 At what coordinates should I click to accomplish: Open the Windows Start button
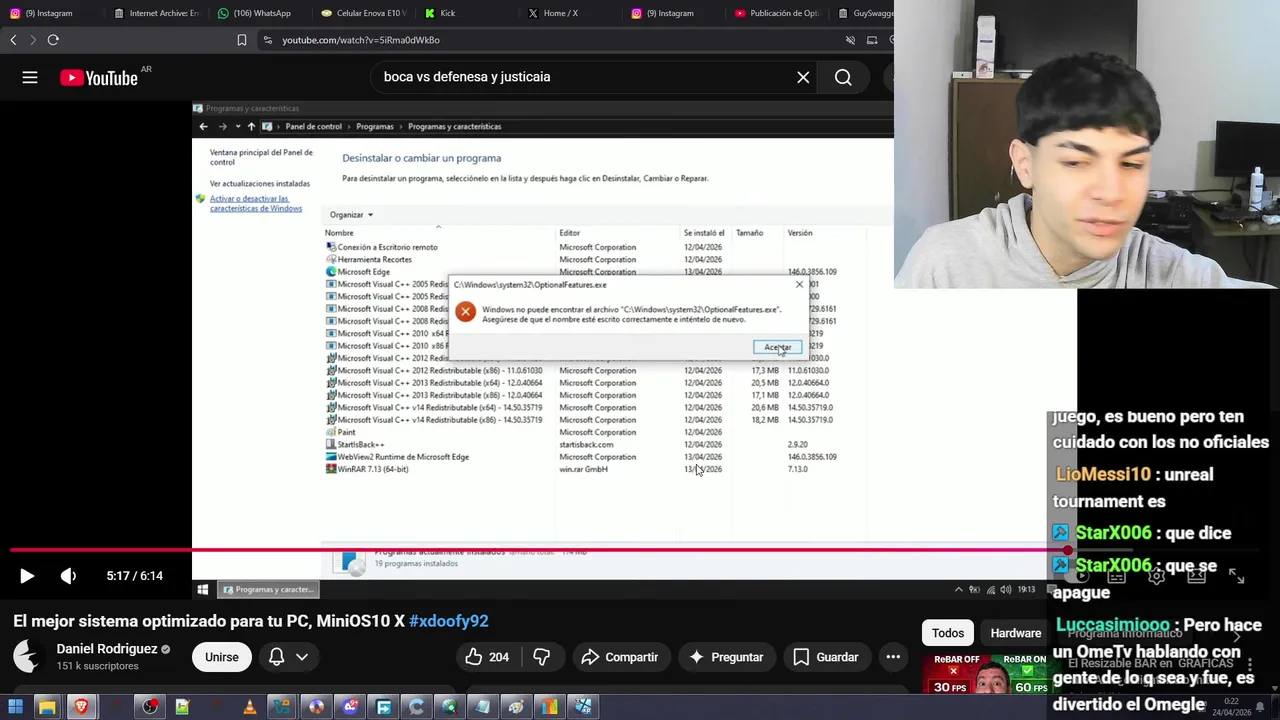coord(15,707)
